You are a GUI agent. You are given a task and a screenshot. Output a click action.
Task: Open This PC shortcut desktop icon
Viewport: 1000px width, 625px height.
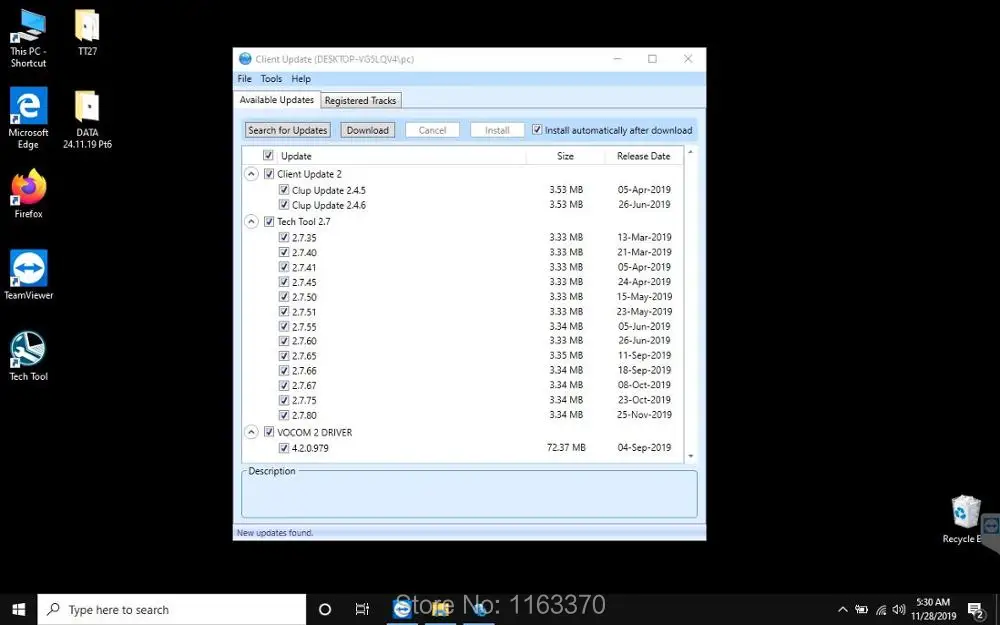coord(28,38)
